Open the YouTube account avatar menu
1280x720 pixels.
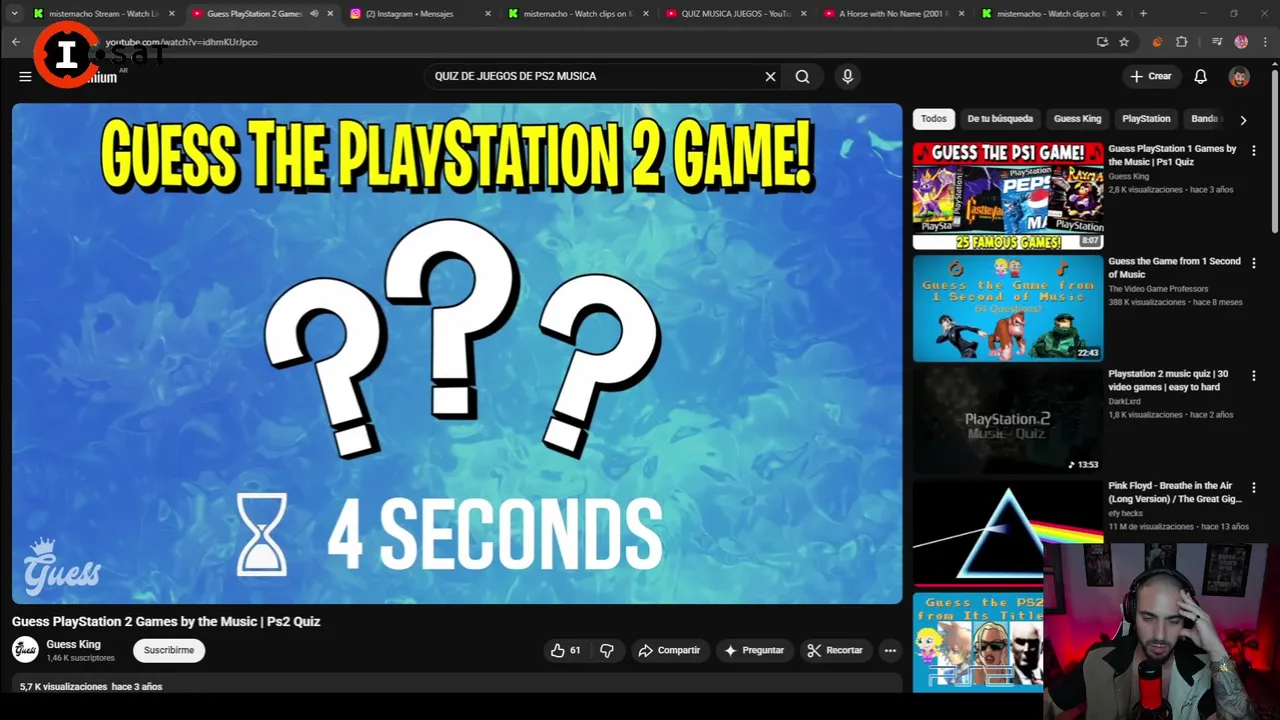click(1239, 76)
